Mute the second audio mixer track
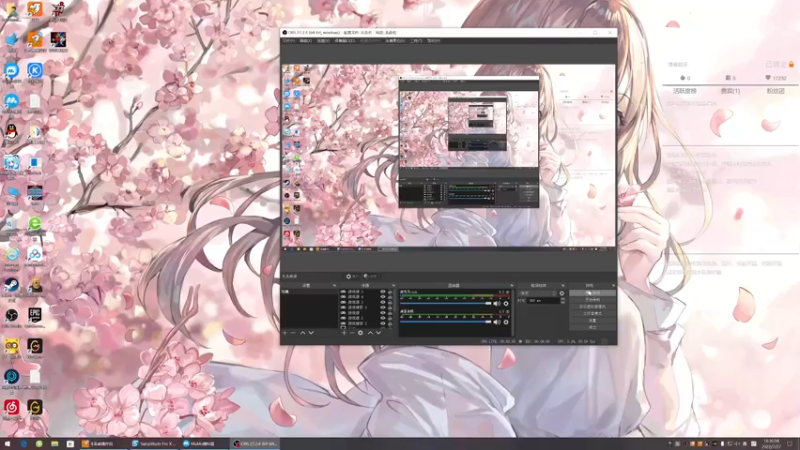This screenshot has height=450, width=800. [497, 322]
